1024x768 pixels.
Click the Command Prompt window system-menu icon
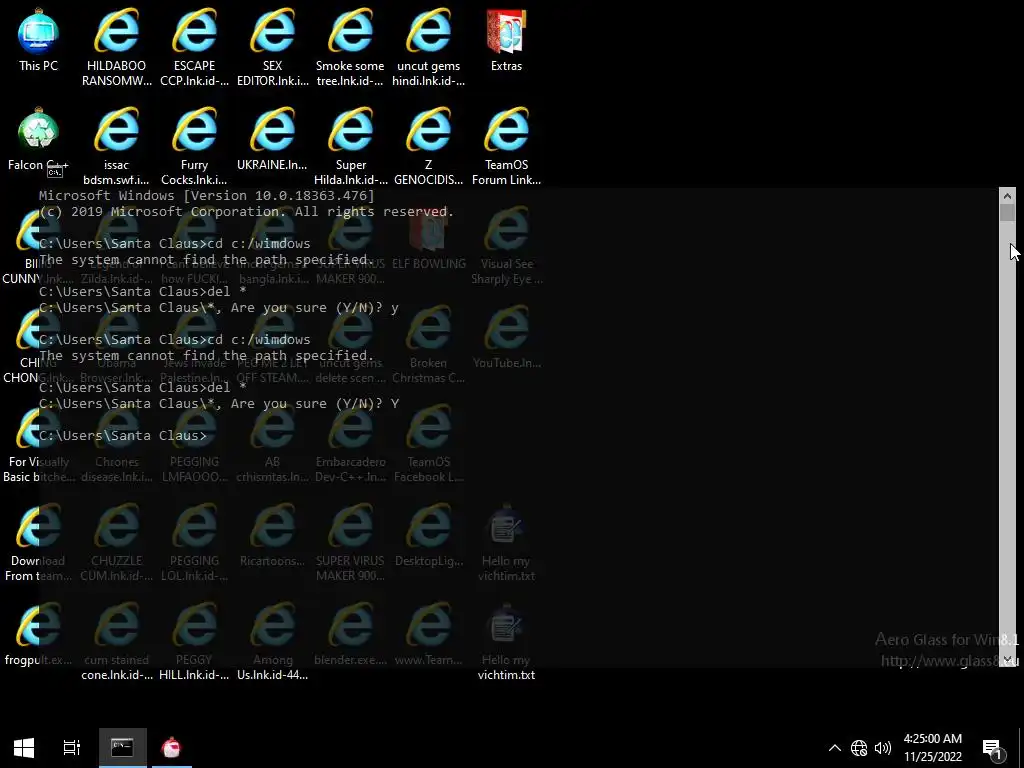point(55,172)
